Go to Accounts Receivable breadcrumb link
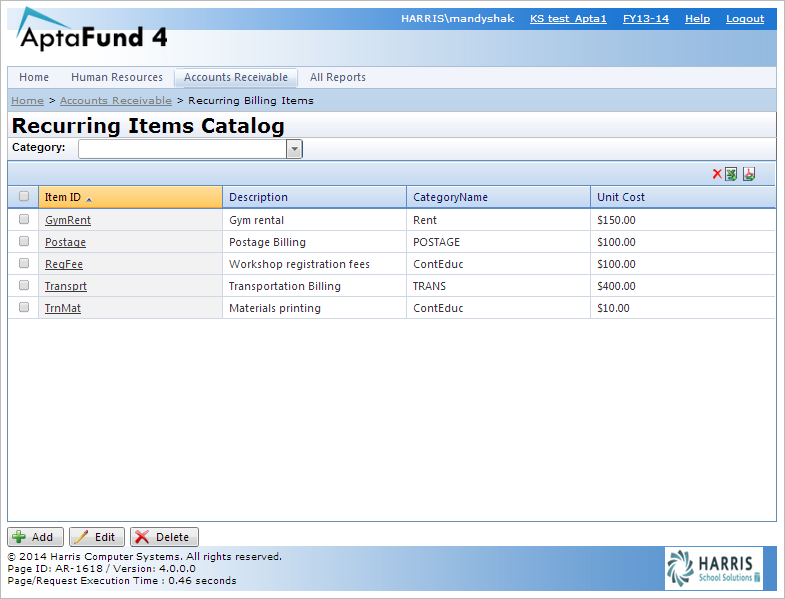785x599 pixels. coord(116,101)
